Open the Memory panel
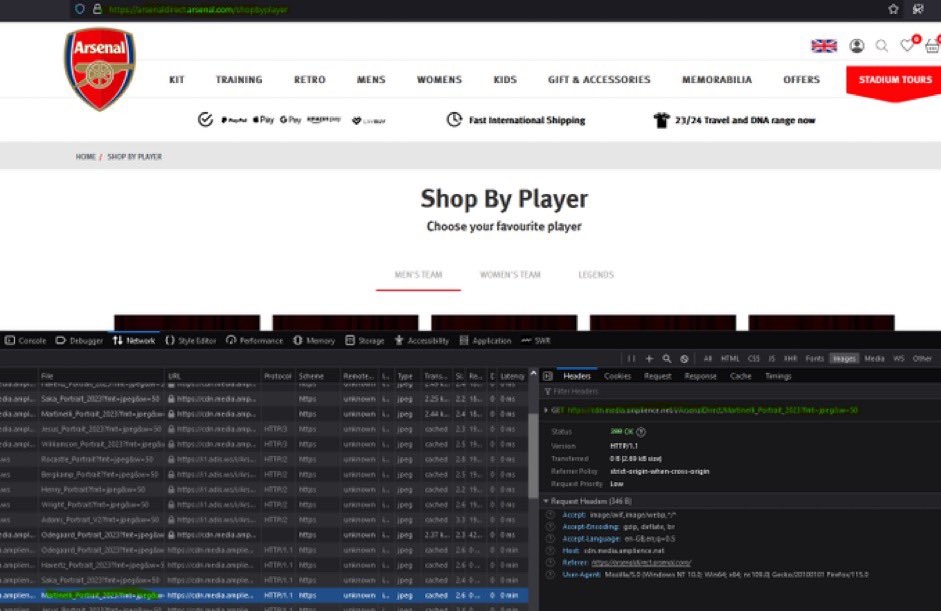 coord(314,340)
